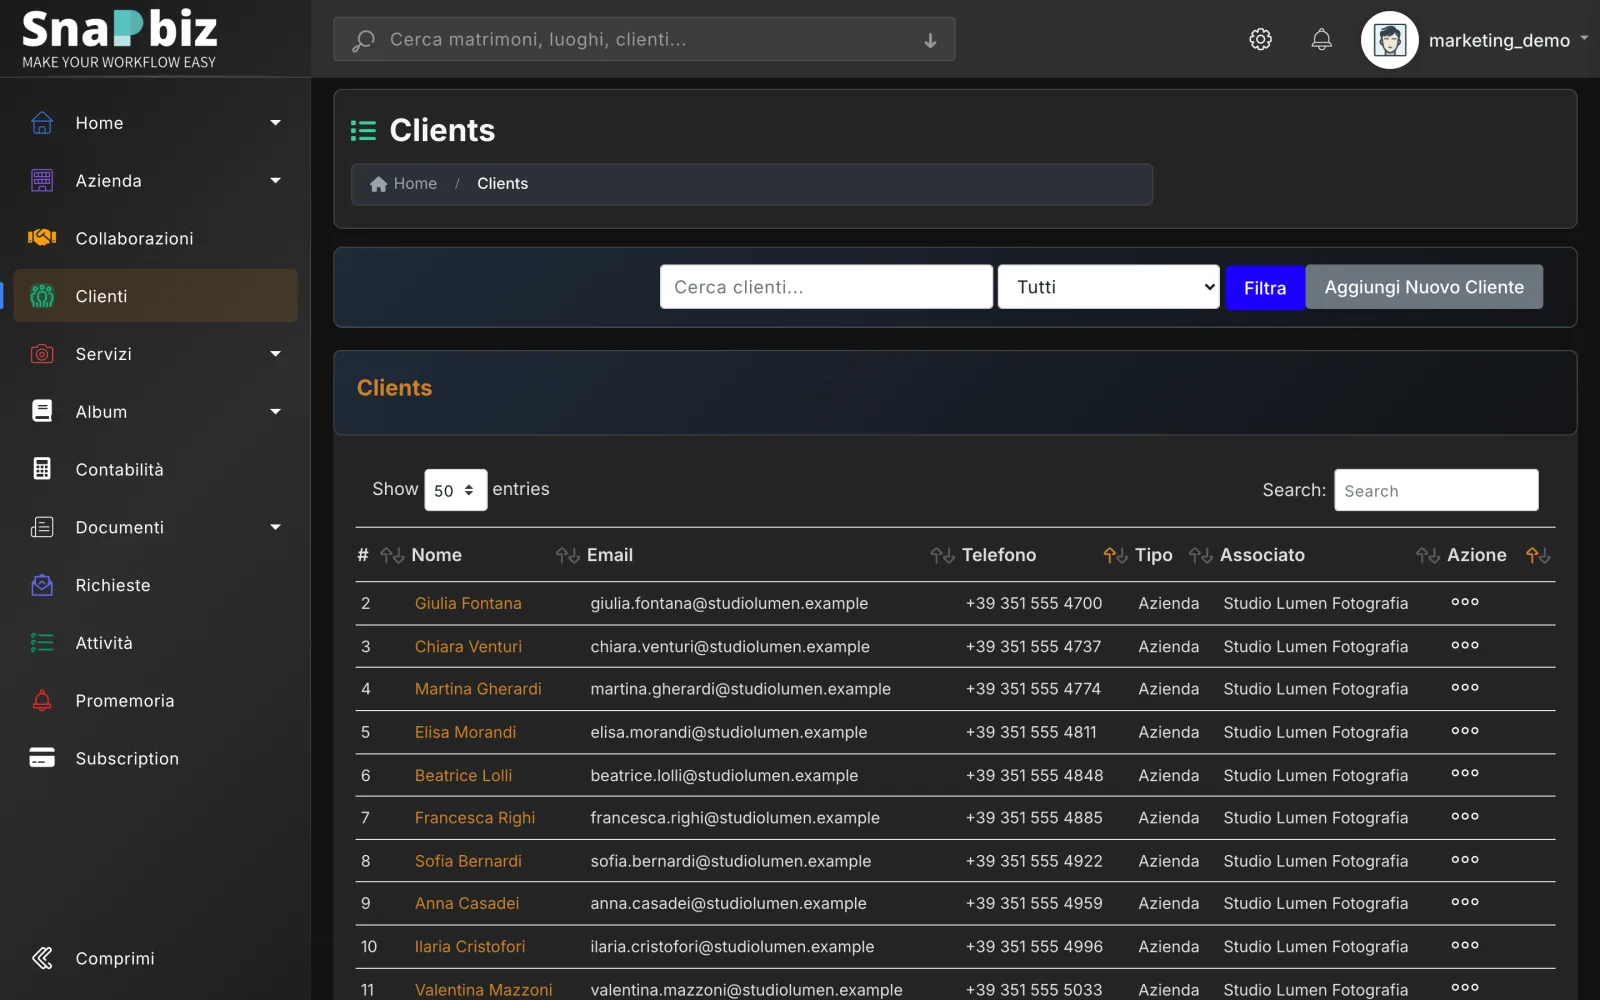Open the notifications bell icon

pyautogui.click(x=1321, y=39)
